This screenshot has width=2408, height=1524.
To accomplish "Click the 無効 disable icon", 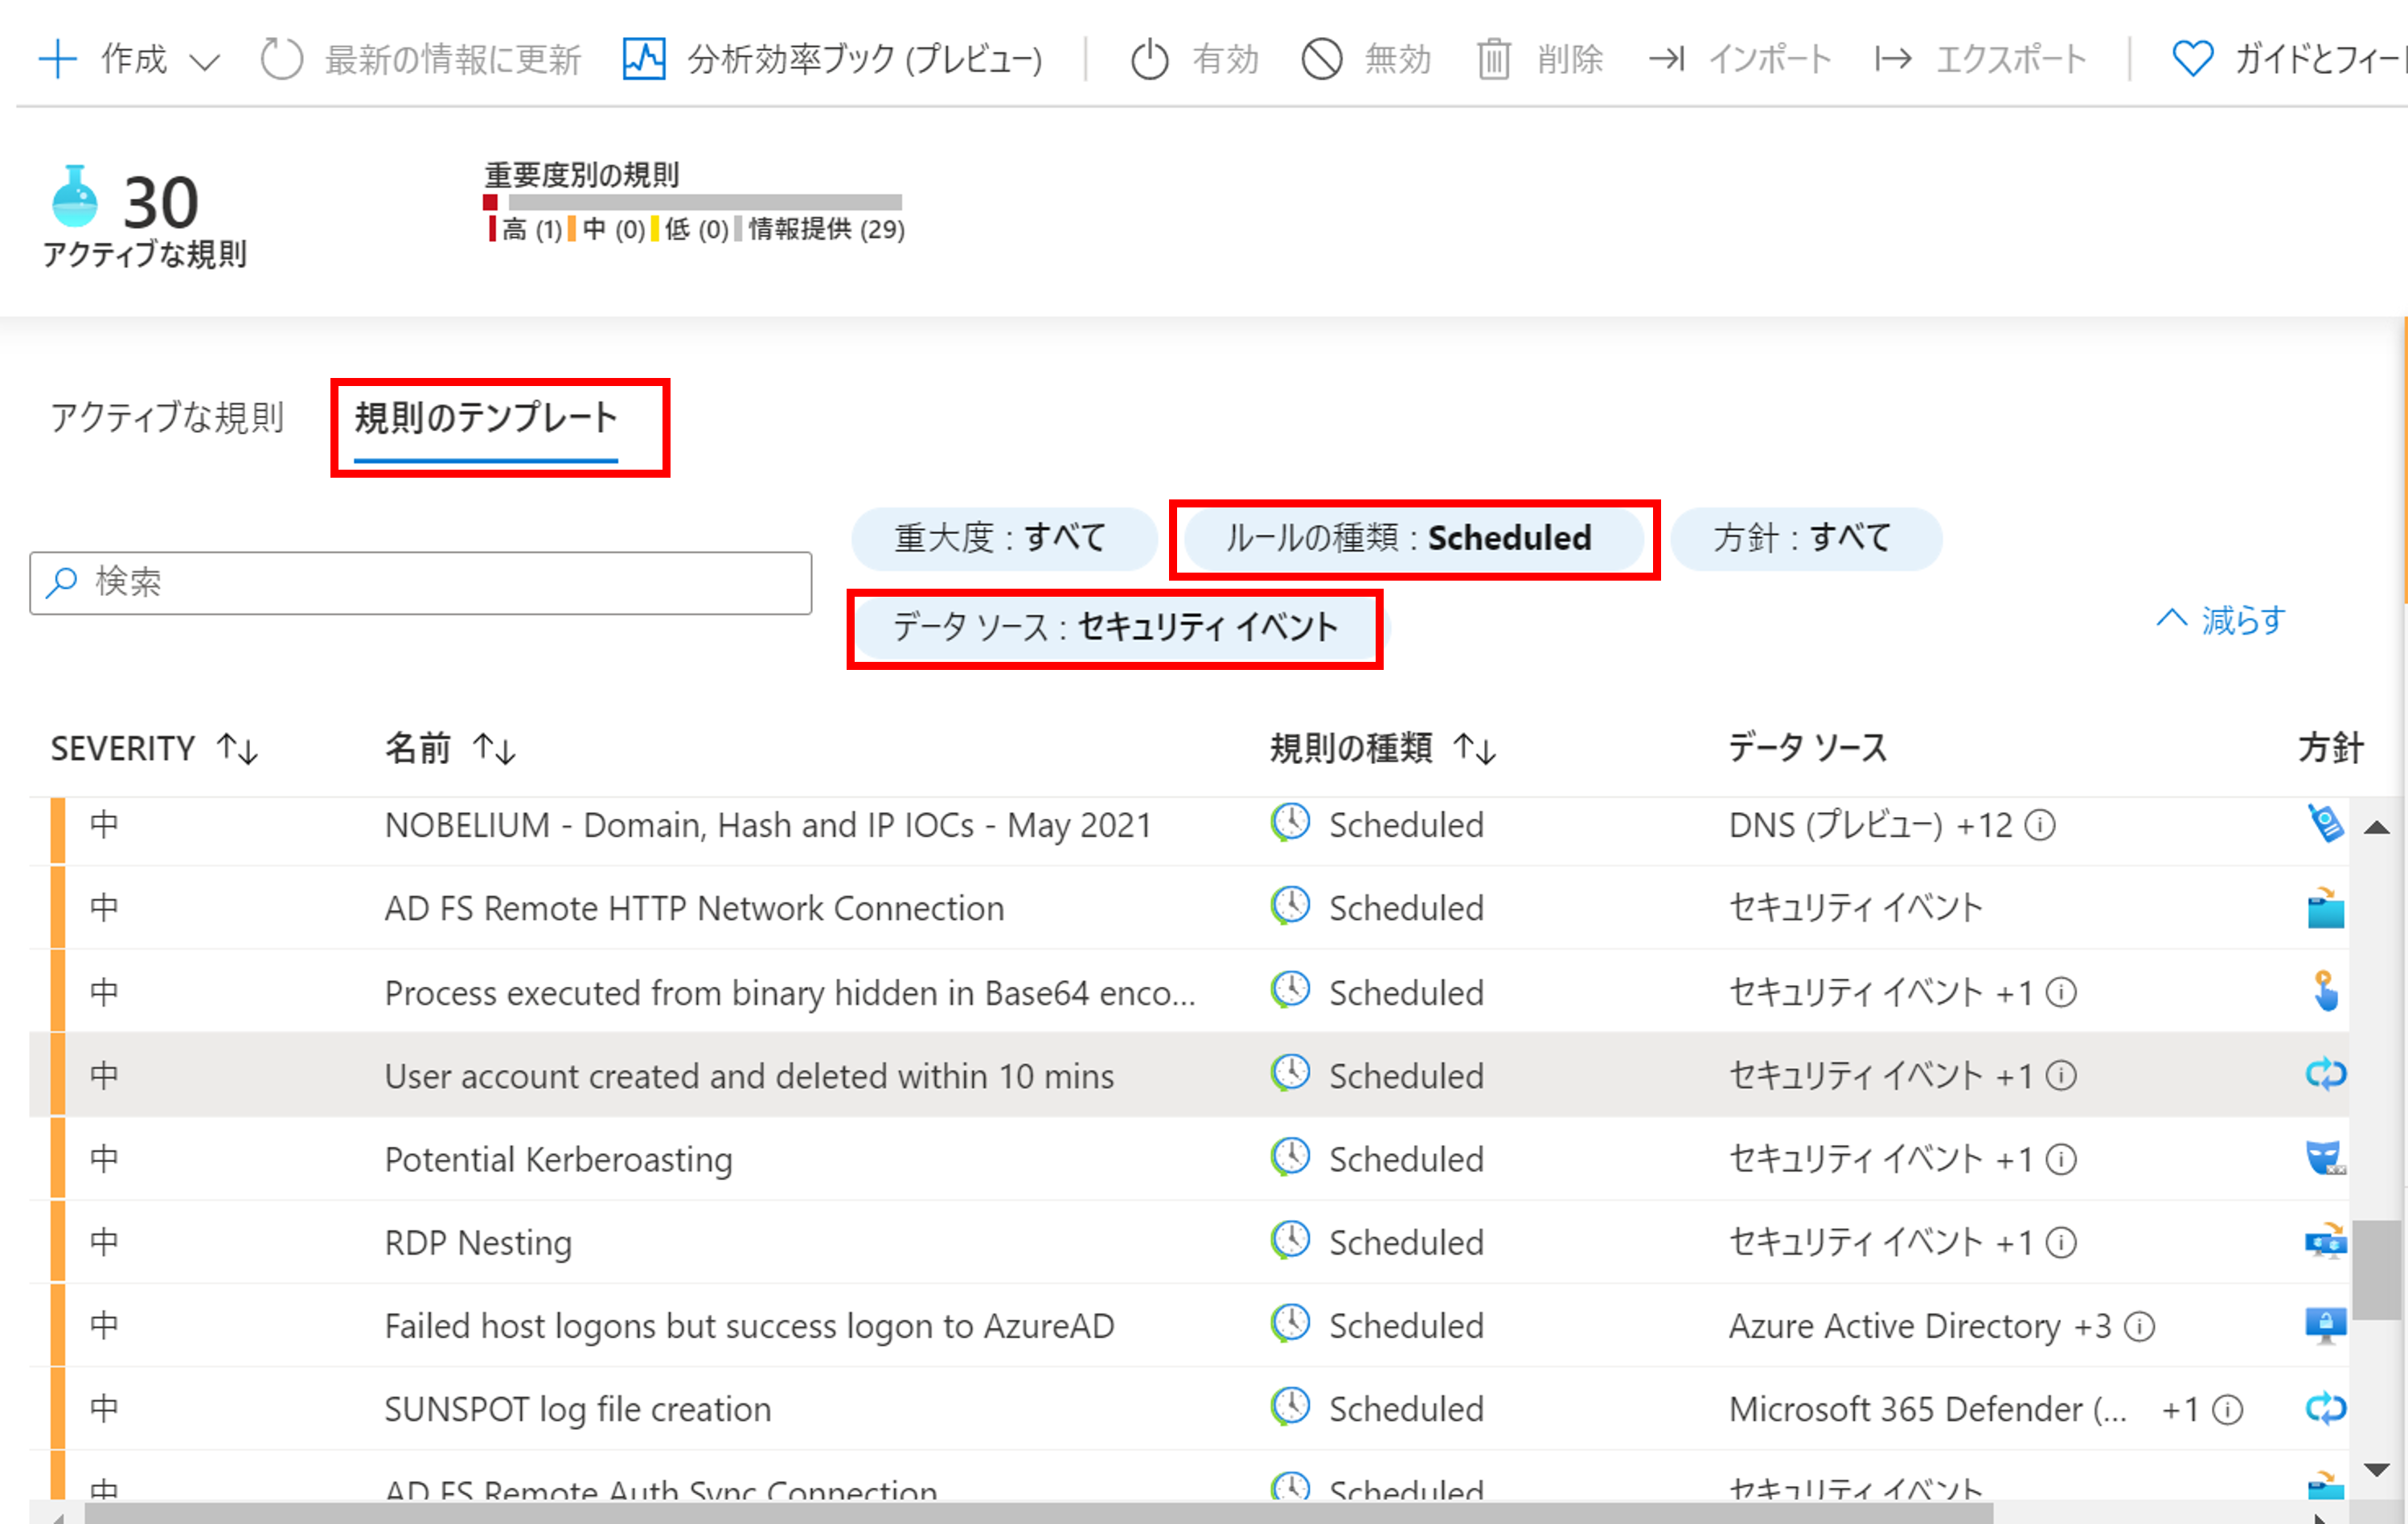I will [1321, 59].
